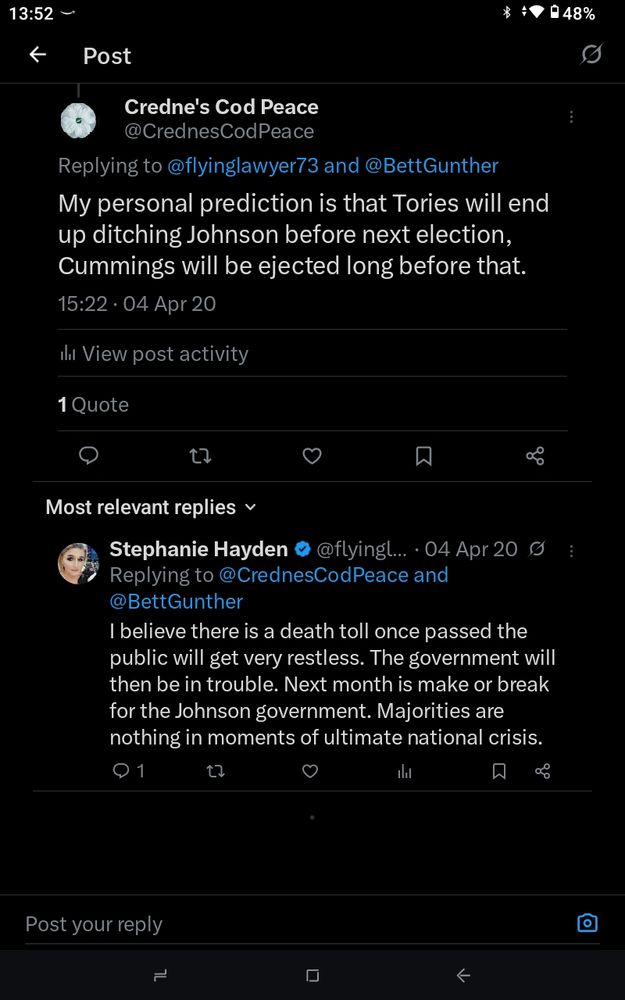Tap the back arrow in header
This screenshot has width=625, height=1000.
[x=38, y=55]
